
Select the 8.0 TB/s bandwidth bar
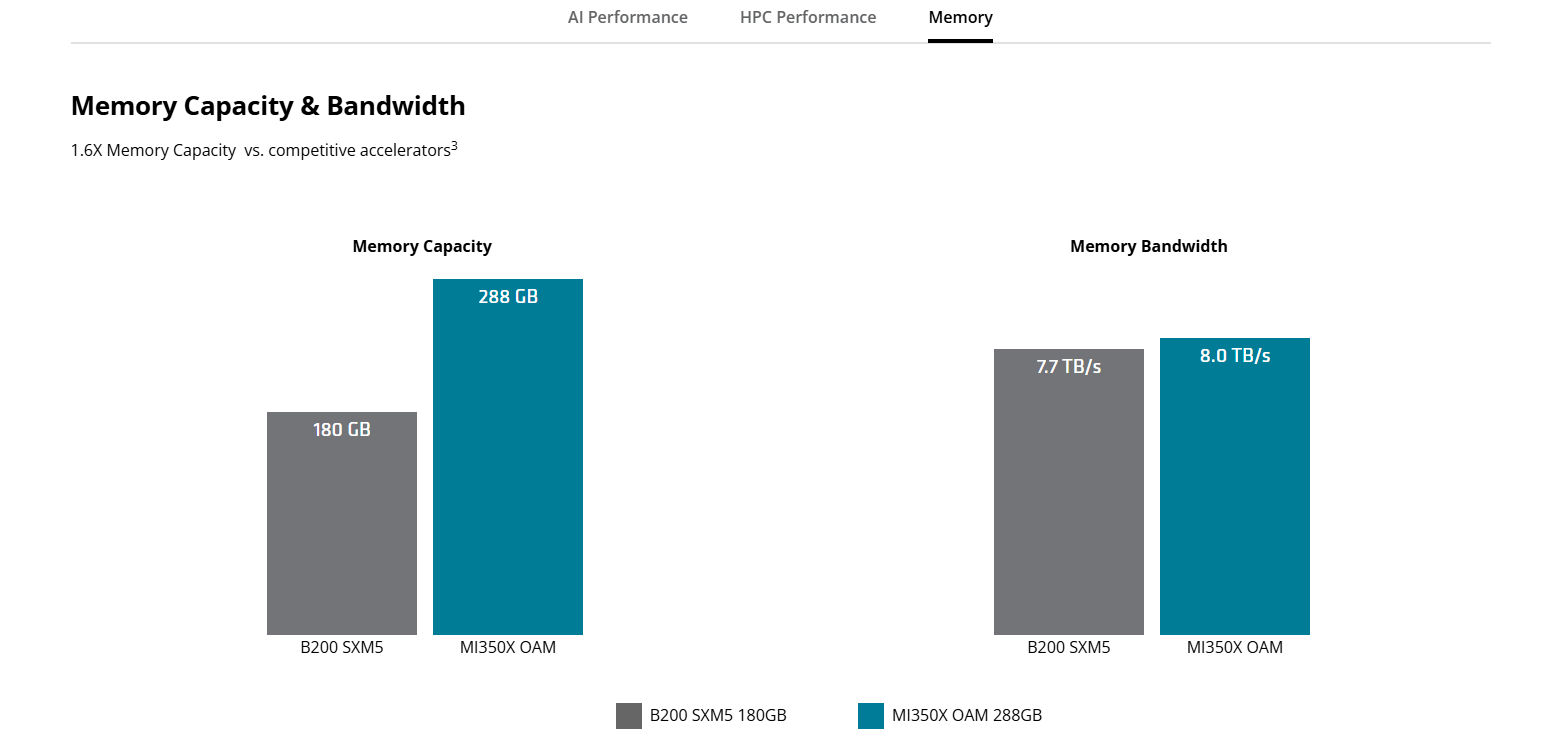[x=1235, y=486]
